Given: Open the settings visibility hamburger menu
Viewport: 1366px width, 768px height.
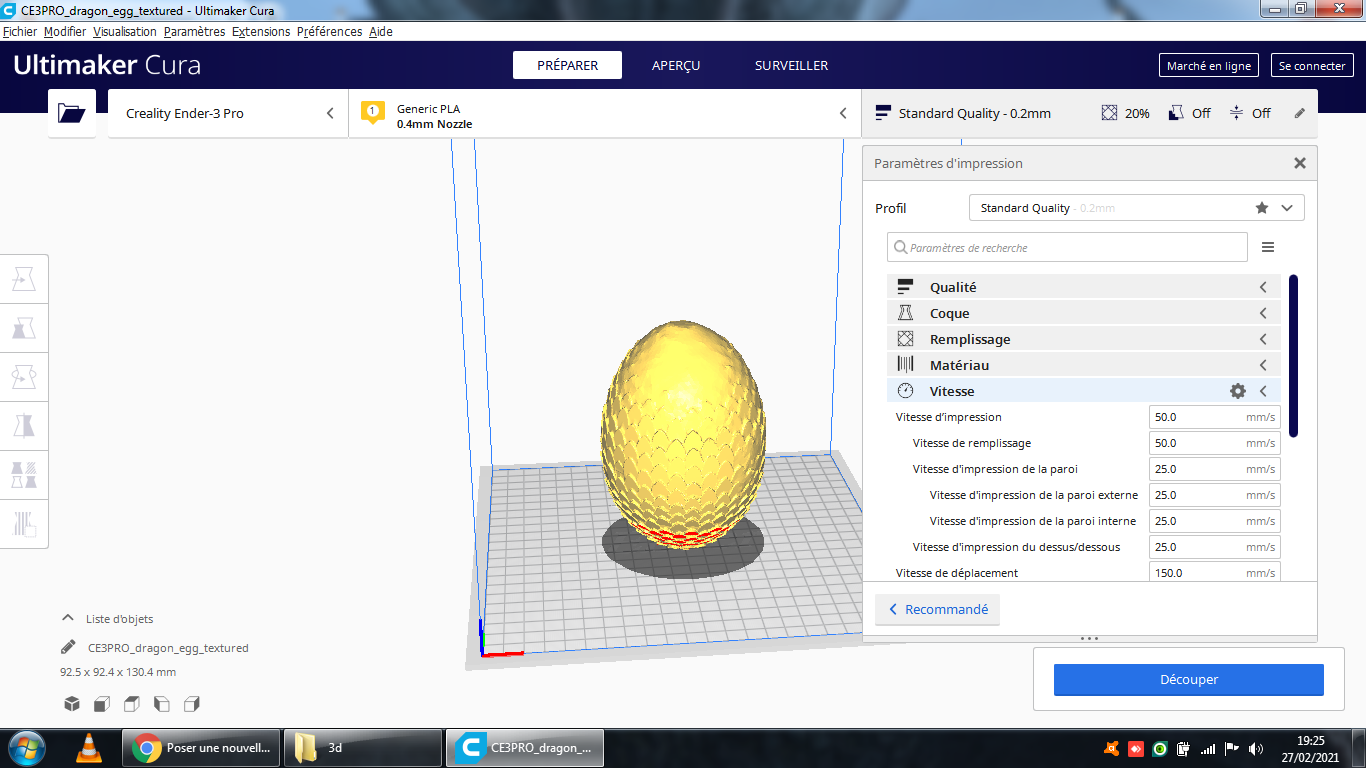Looking at the screenshot, I should (1268, 247).
